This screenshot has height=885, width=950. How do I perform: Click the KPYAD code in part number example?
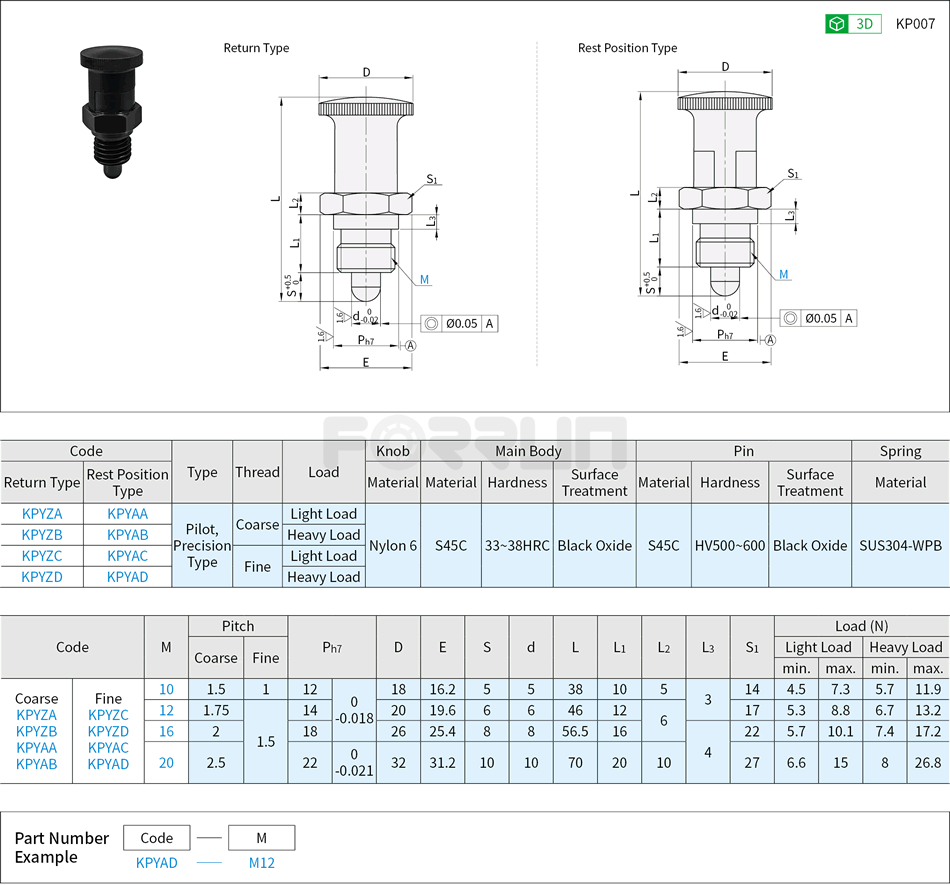(156, 862)
